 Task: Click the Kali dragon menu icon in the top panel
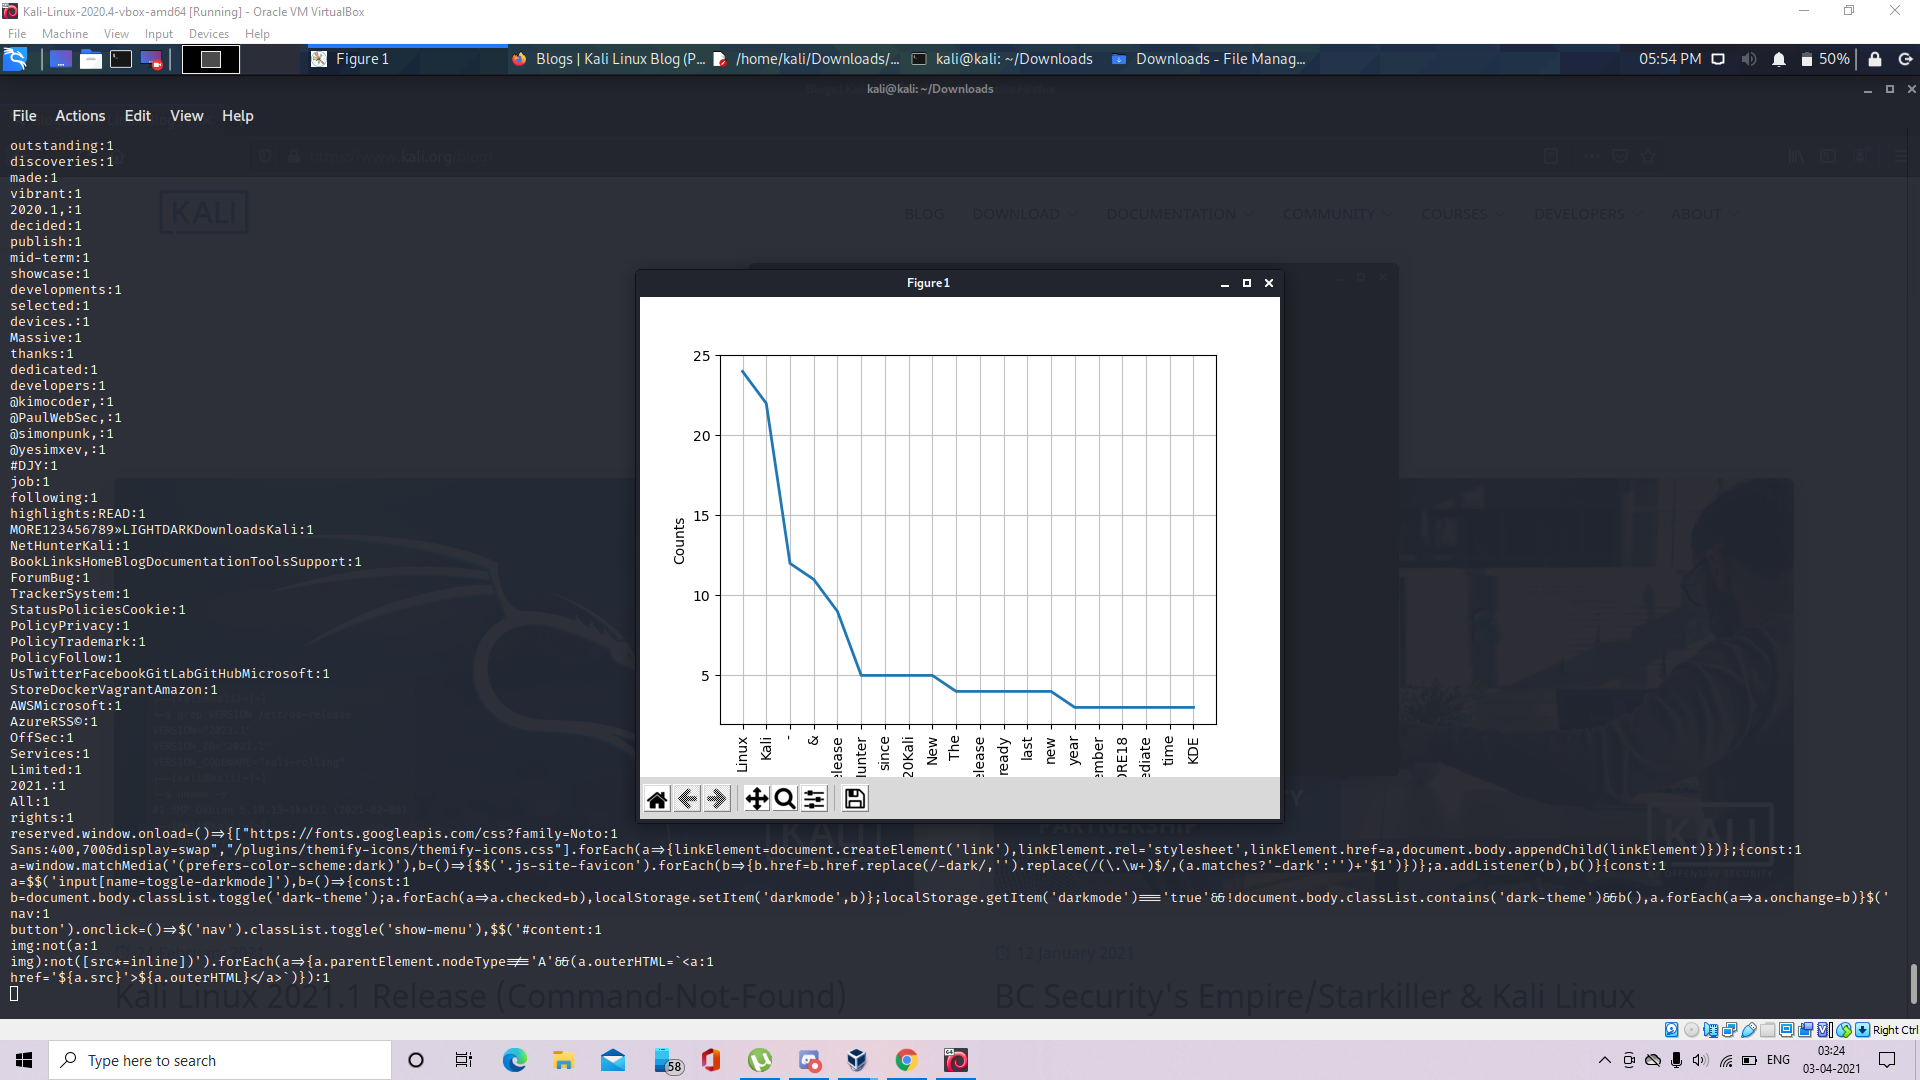pos(15,59)
